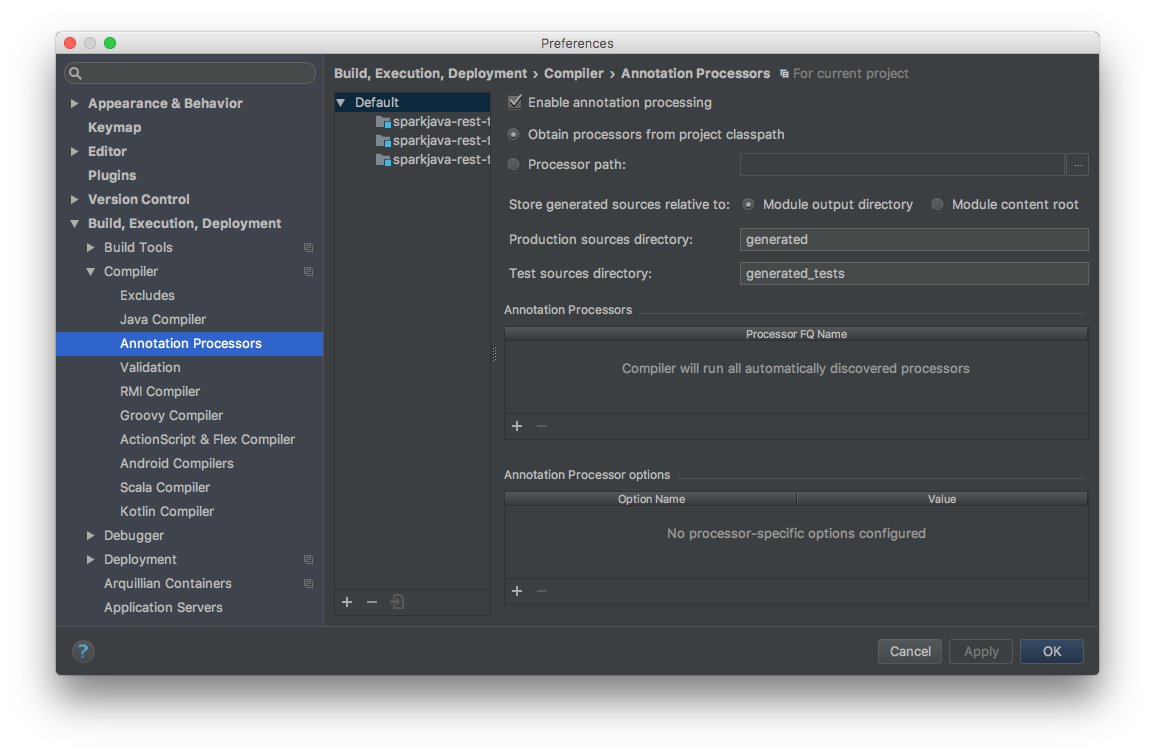The height and width of the screenshot is (755, 1155).
Task: Open ActionScript & Flex Compiler settings
Action: pyautogui.click(x=207, y=440)
